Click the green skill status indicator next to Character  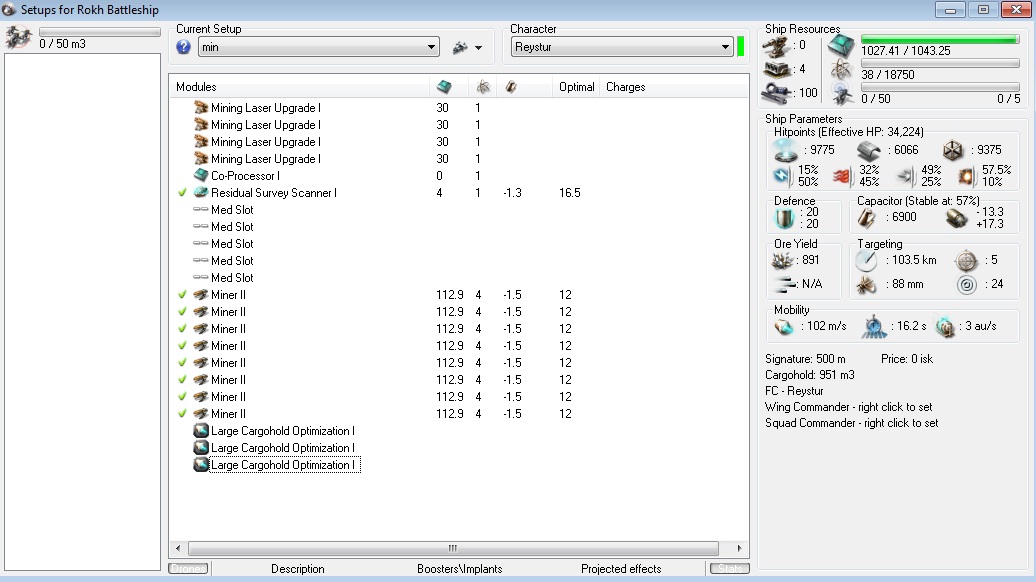(x=741, y=47)
